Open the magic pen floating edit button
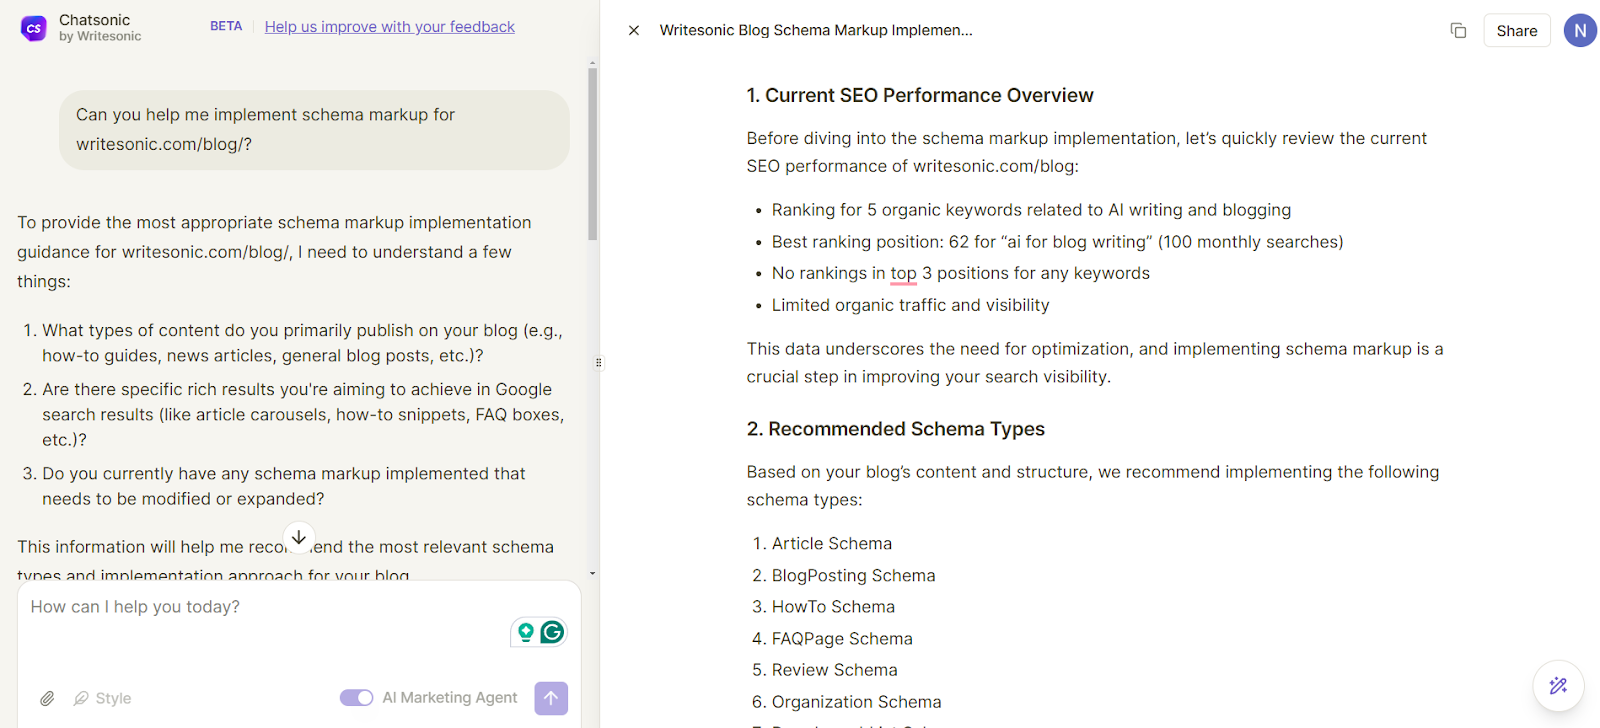The image size is (1600, 728). [1558, 686]
